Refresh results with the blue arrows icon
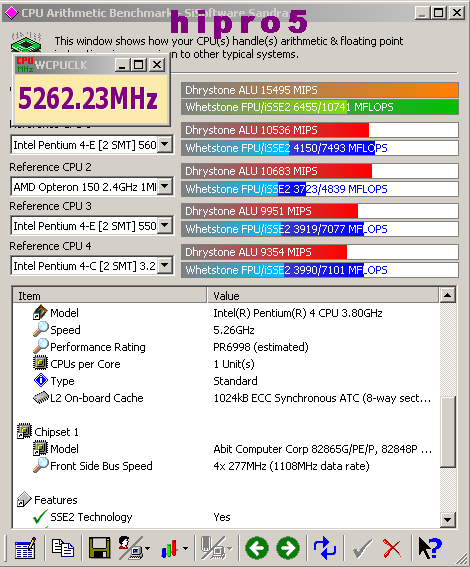The image size is (470, 567). 325,548
